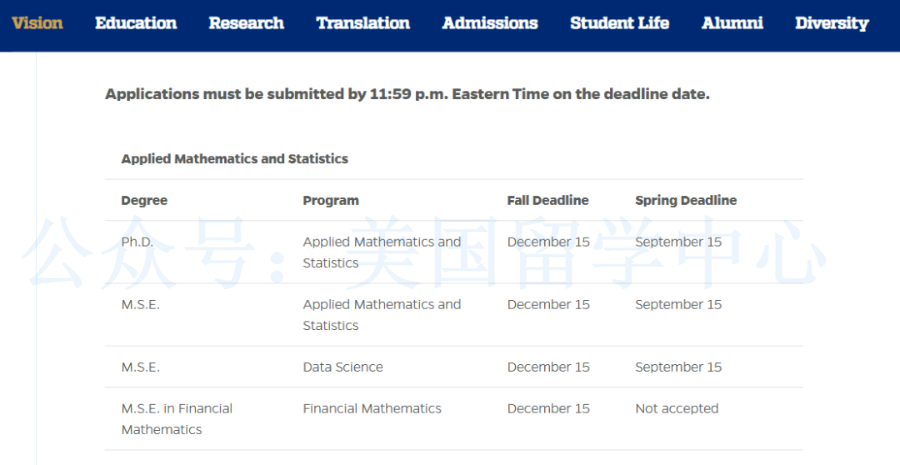
Task: Click the Program column header
Action: (x=331, y=200)
